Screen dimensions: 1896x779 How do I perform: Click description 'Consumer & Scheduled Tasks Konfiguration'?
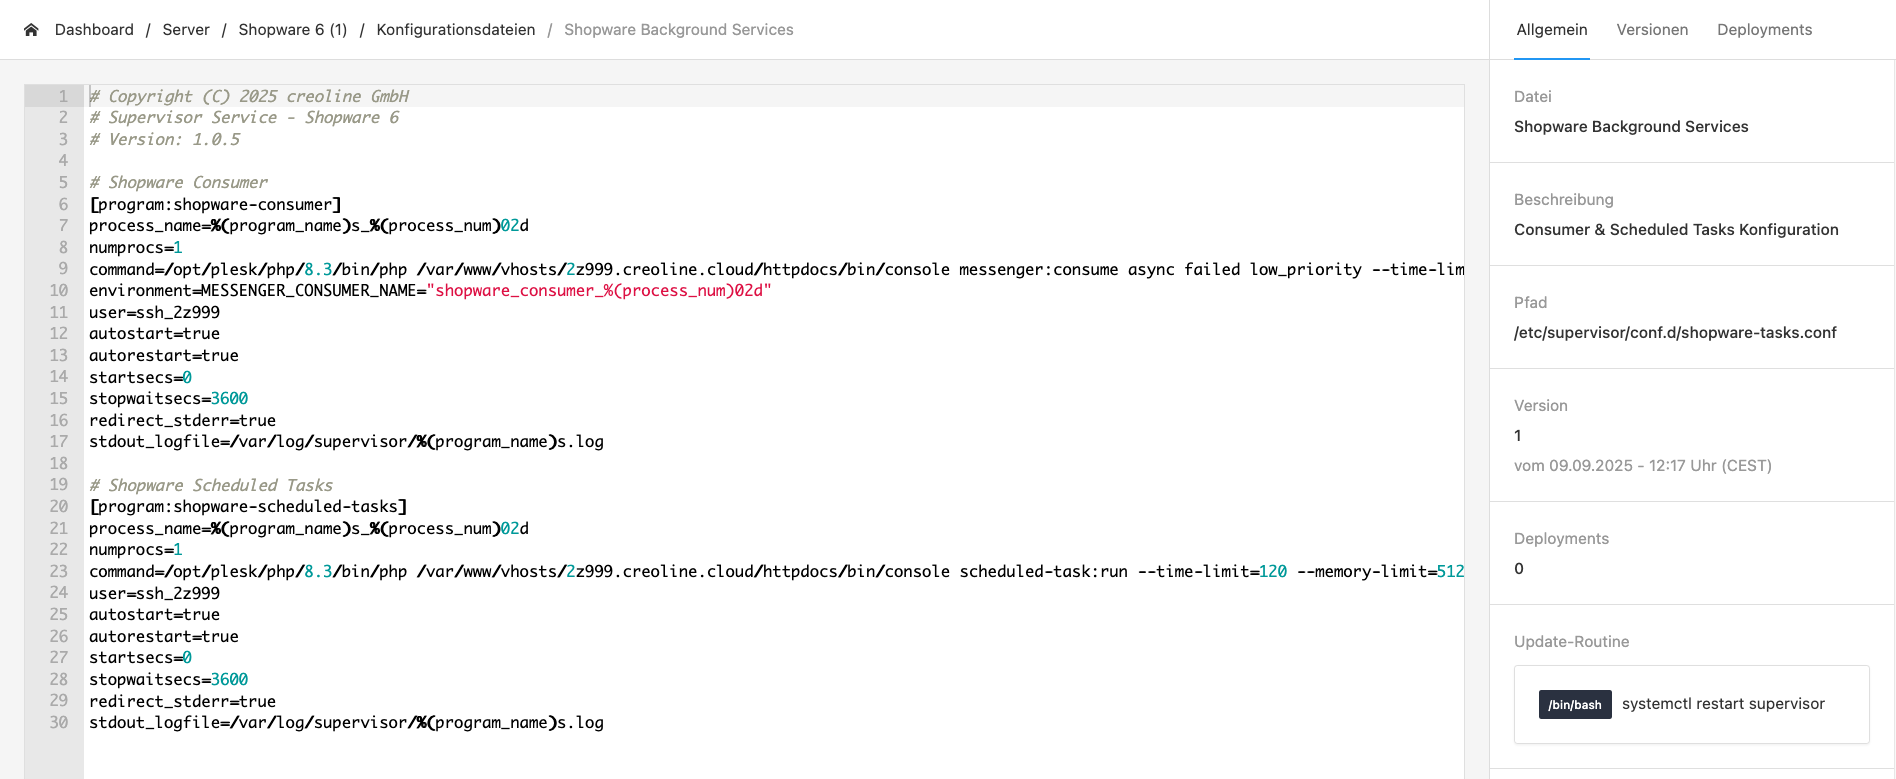(1676, 230)
